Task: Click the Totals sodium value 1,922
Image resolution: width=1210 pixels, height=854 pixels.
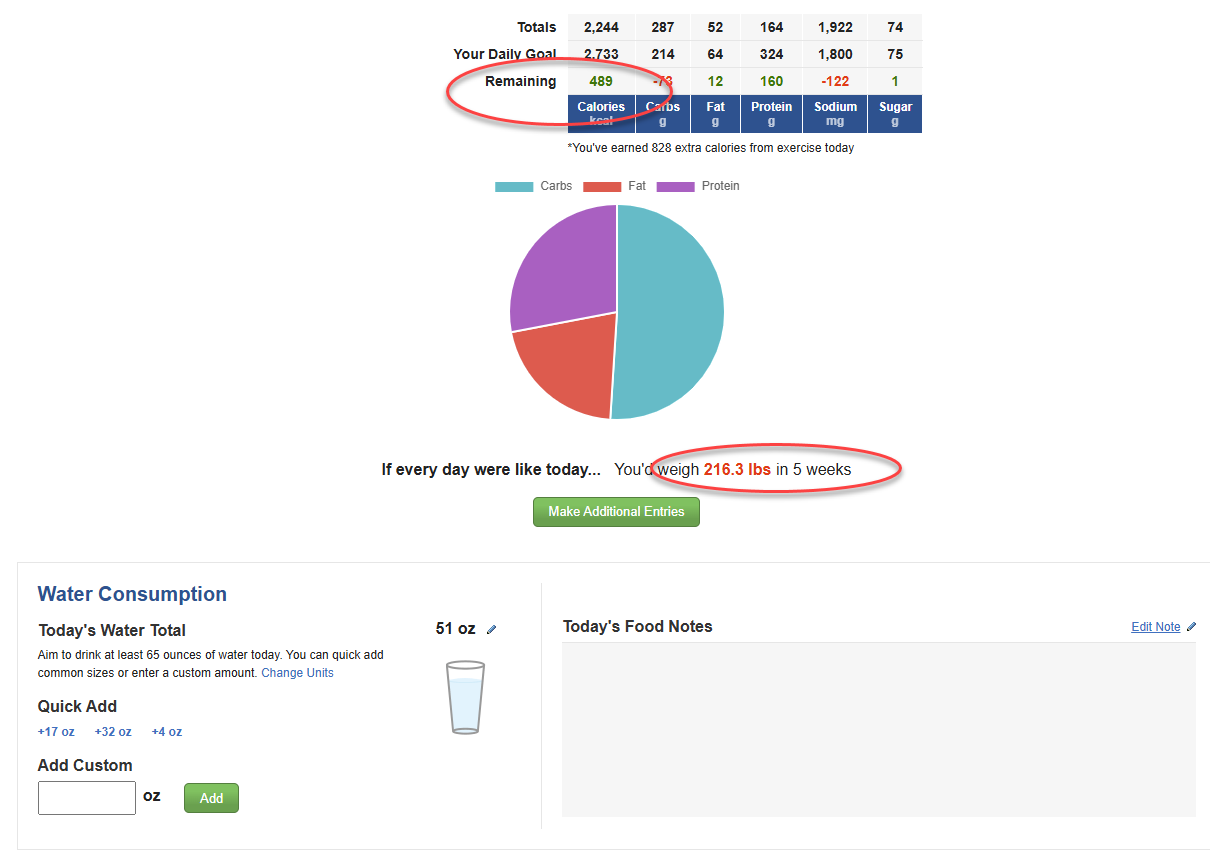Action: click(835, 27)
